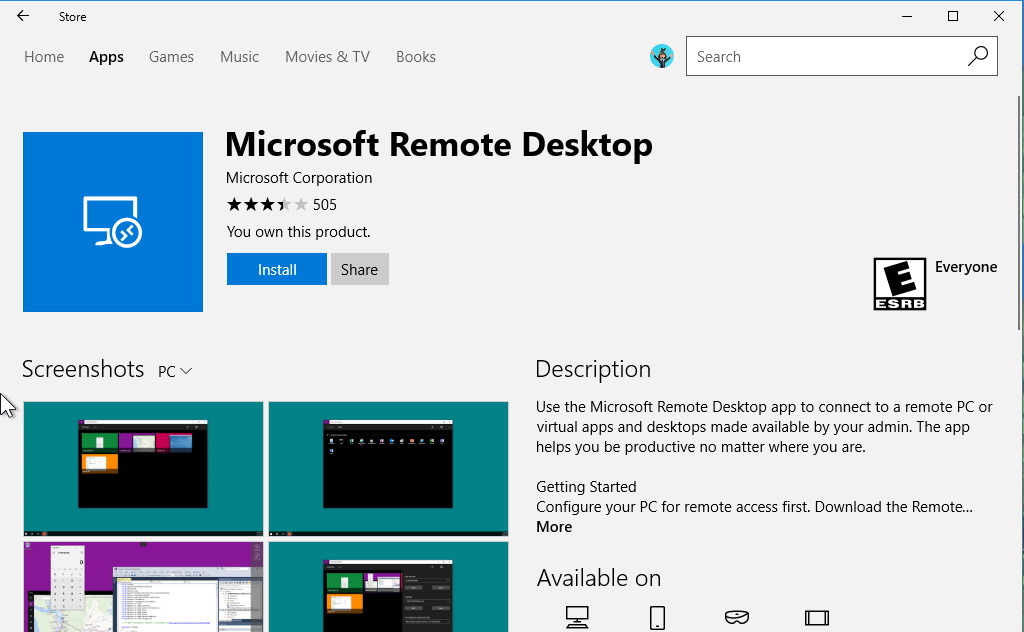The width and height of the screenshot is (1024, 632).
Task: Click the Share button
Action: tap(359, 269)
